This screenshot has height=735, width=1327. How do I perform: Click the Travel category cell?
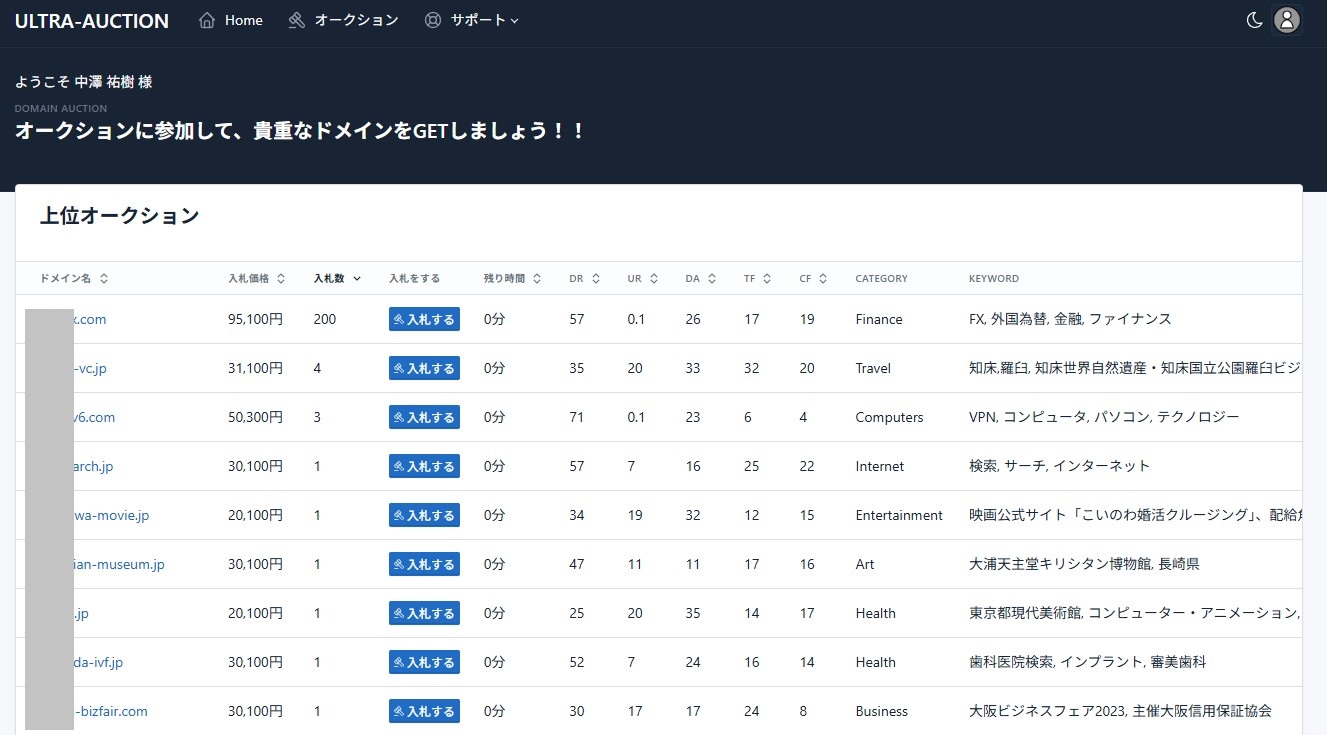tap(873, 368)
